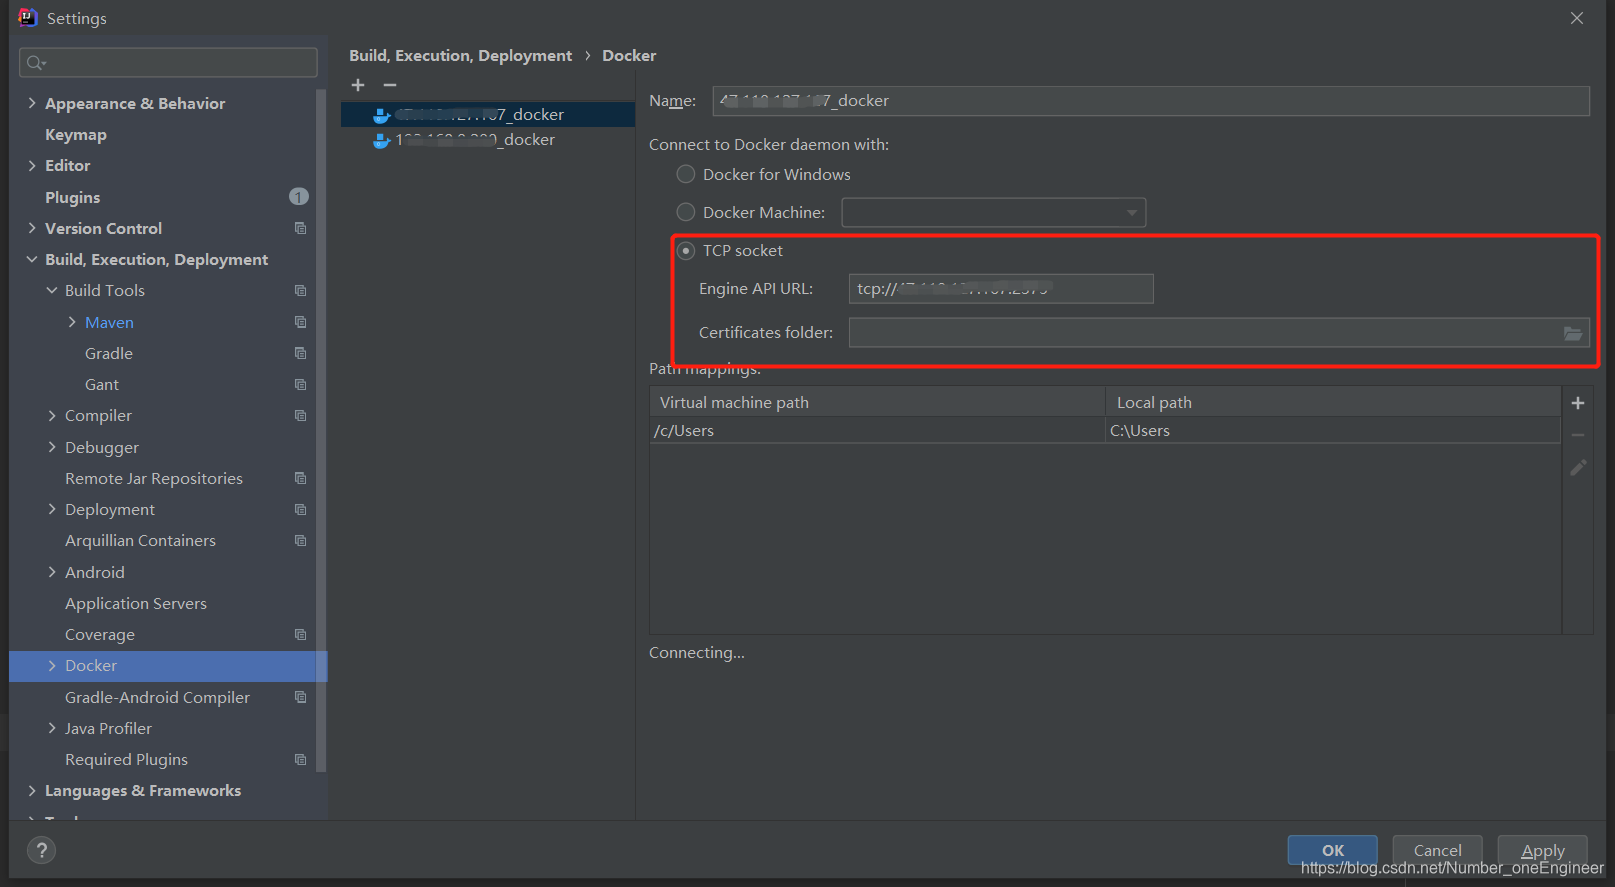The height and width of the screenshot is (887, 1615).
Task: Click project-level icon next to Compiler
Action: (x=300, y=415)
